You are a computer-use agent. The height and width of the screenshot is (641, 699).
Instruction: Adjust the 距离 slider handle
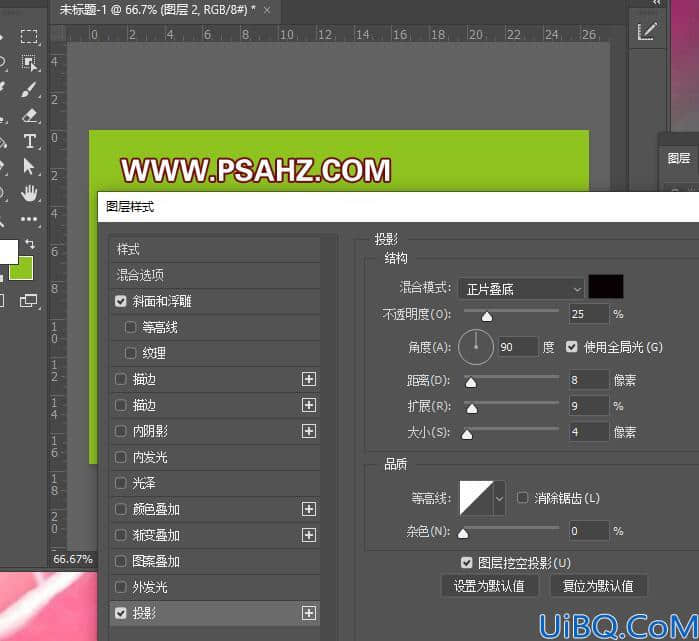tap(471, 382)
